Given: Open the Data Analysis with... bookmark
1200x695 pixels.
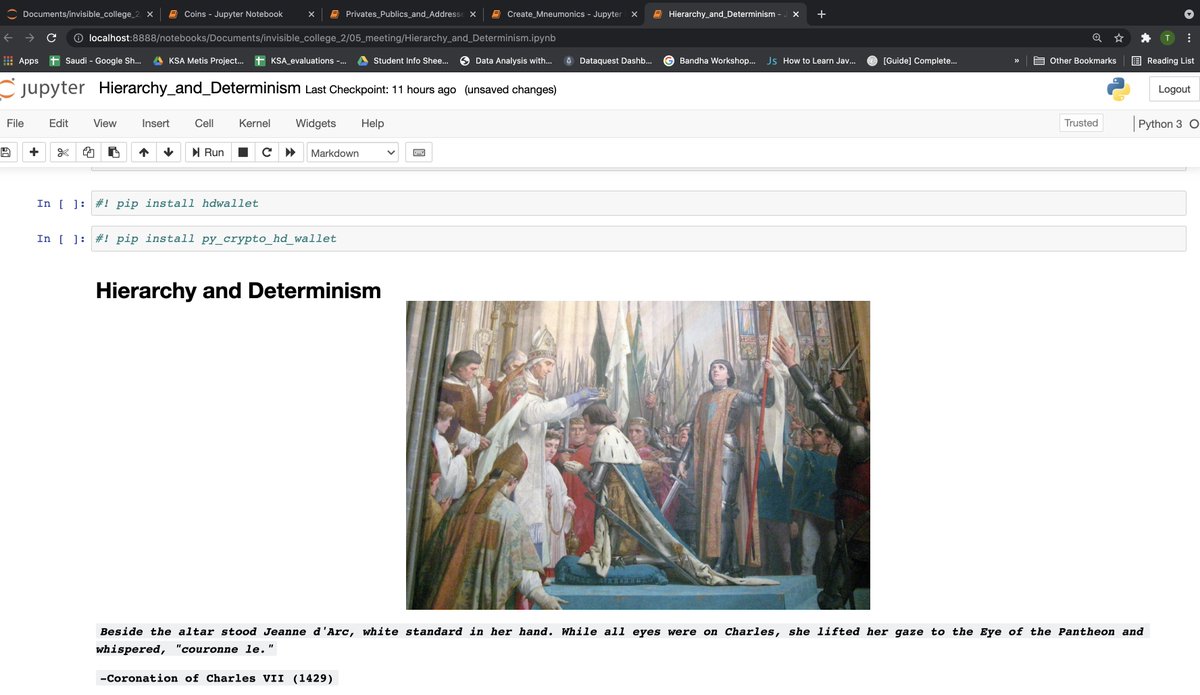Looking at the screenshot, I should click(x=505, y=61).
